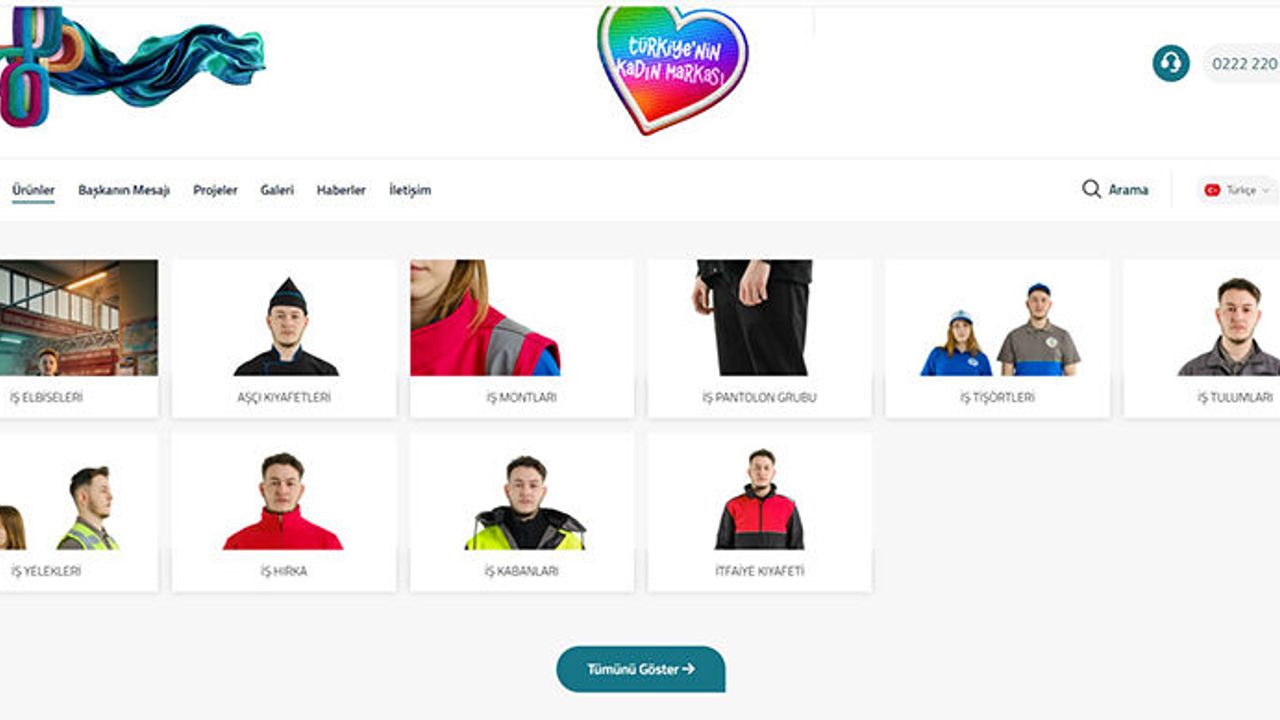Open the Haberler page

click(341, 190)
